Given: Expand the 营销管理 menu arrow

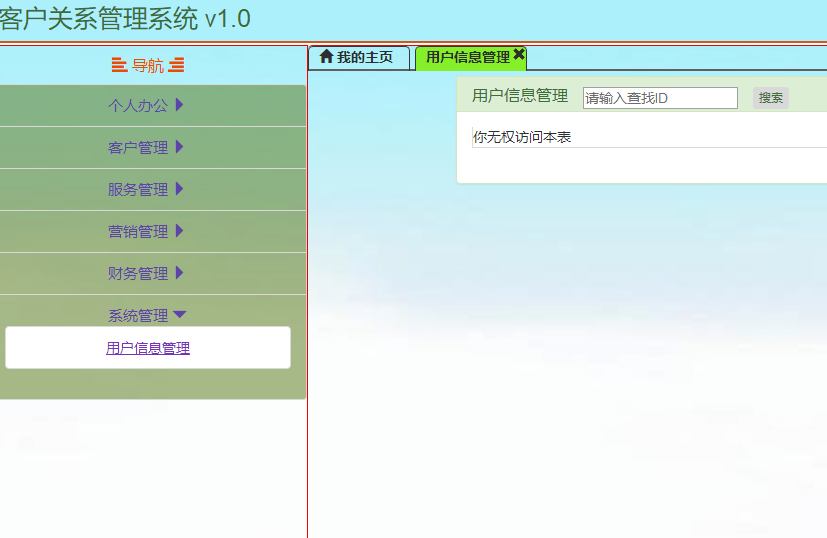Looking at the screenshot, I should pyautogui.click(x=179, y=230).
